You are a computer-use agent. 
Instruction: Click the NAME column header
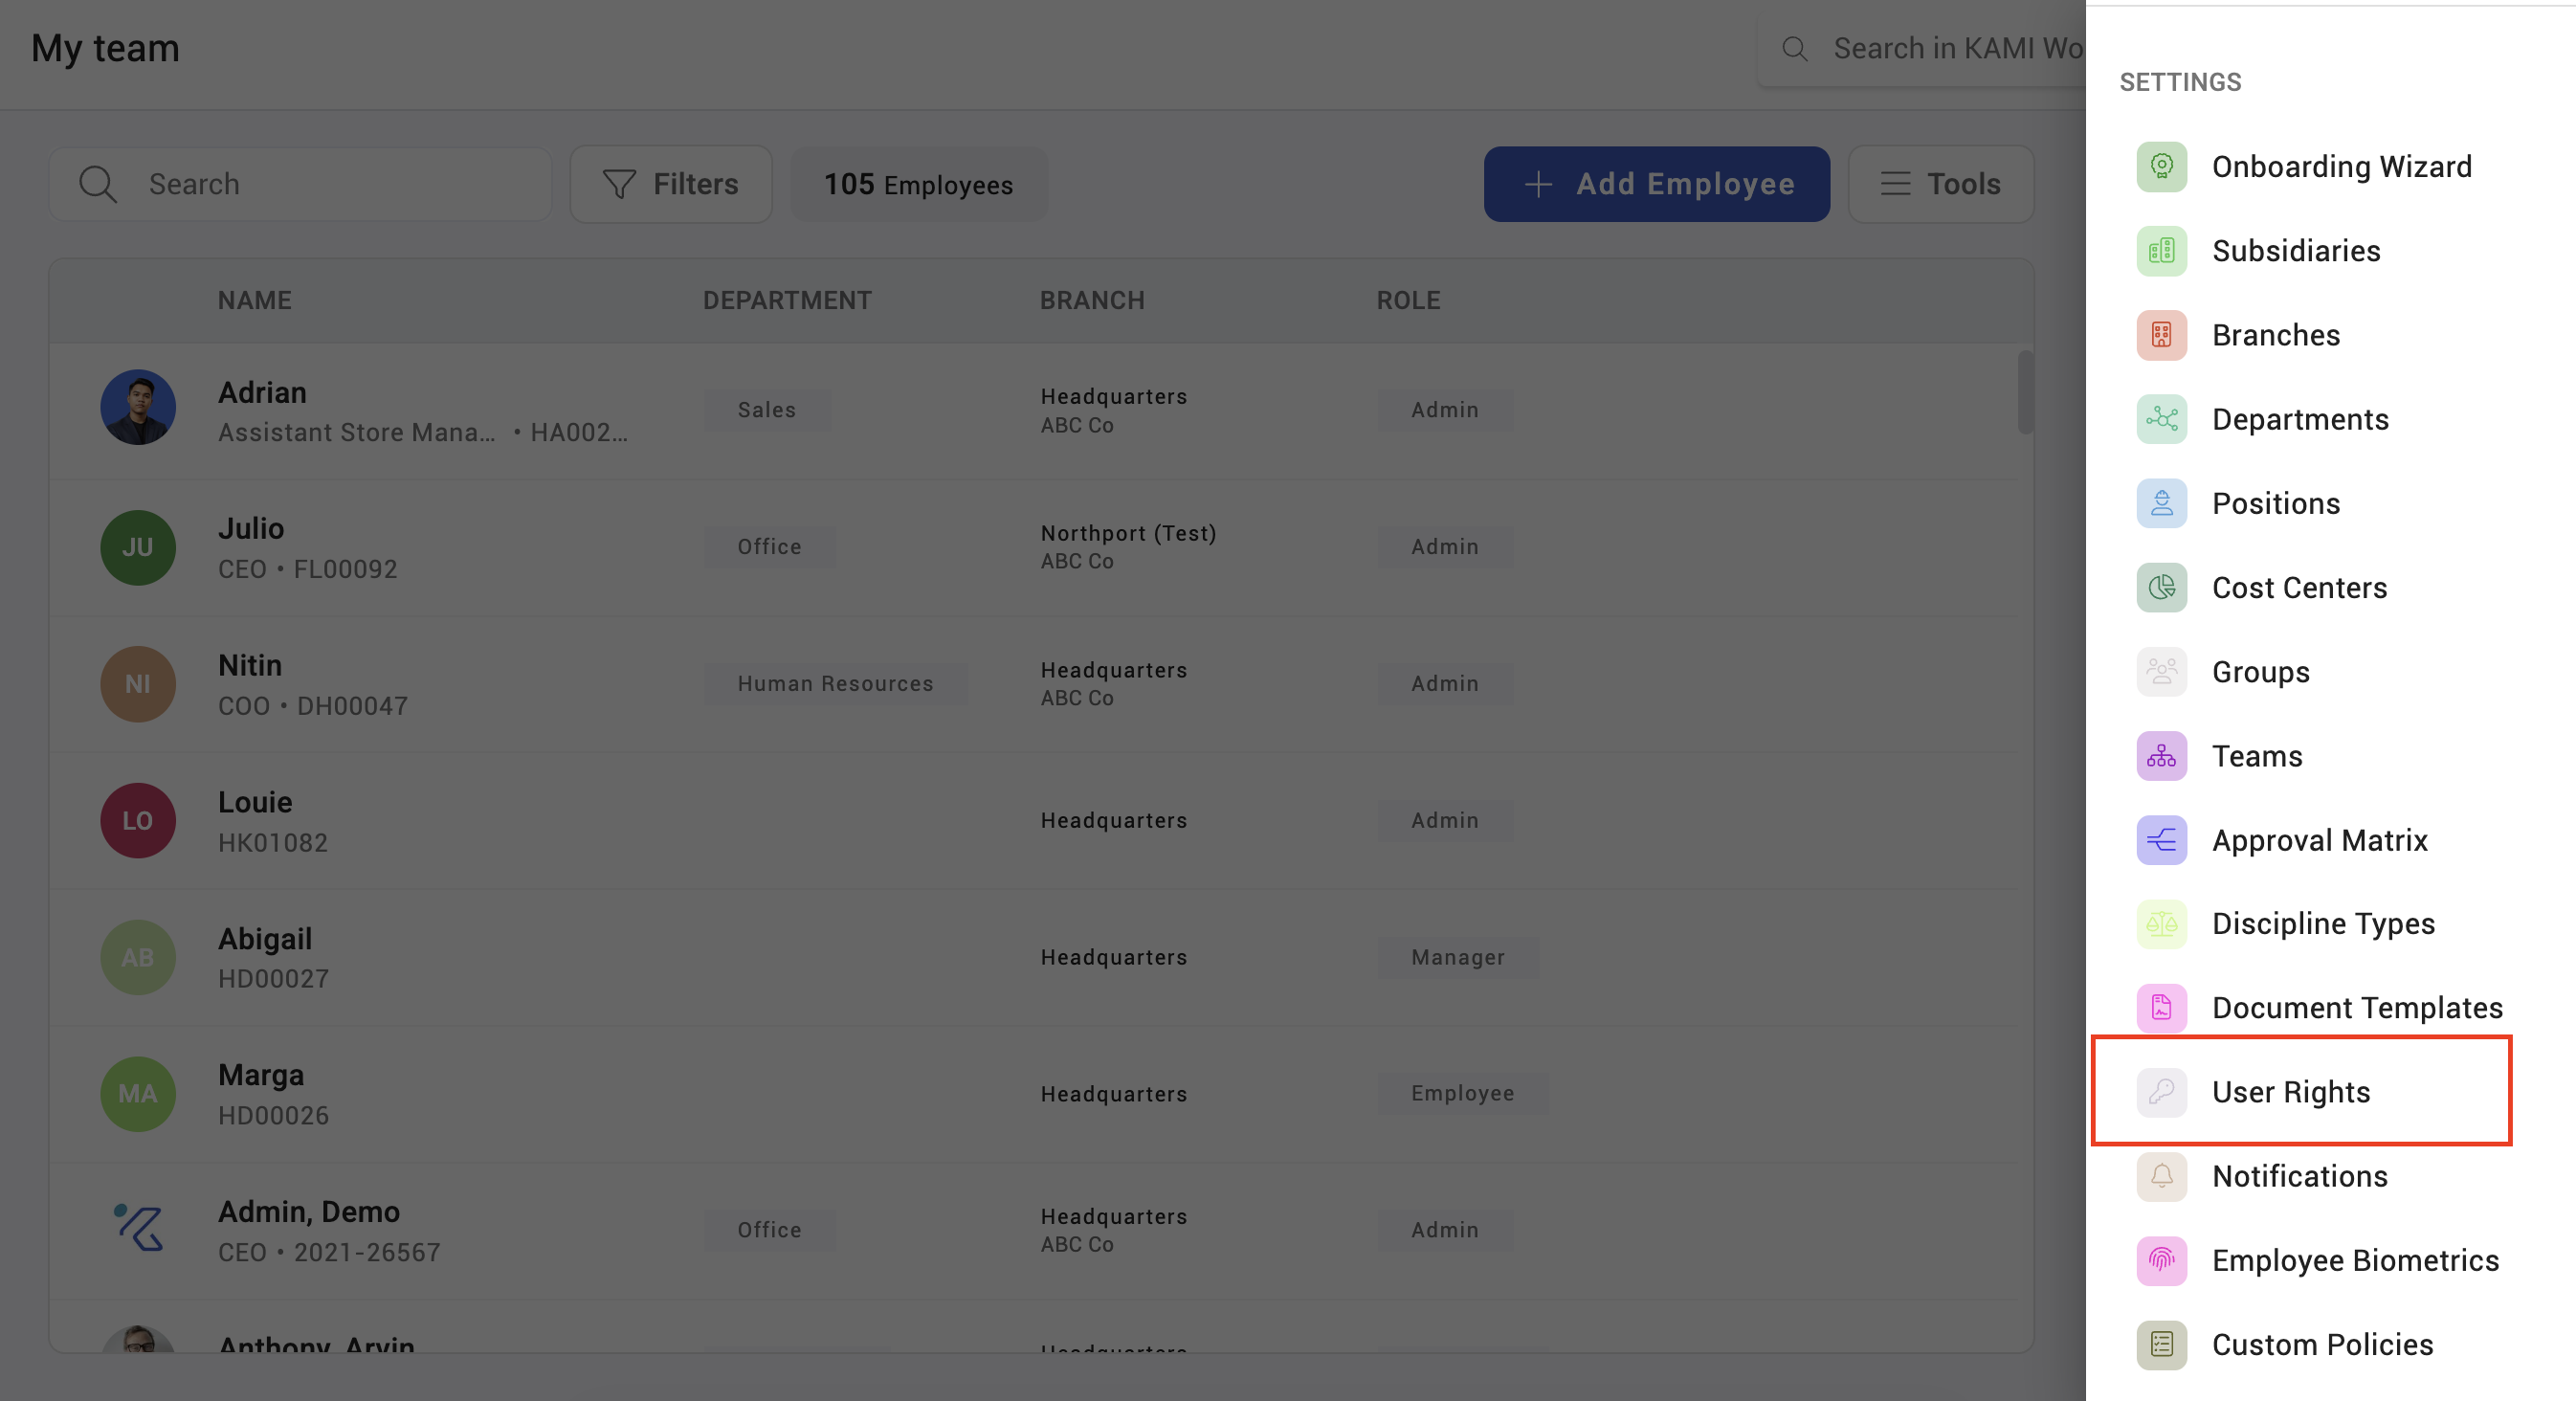(x=255, y=300)
